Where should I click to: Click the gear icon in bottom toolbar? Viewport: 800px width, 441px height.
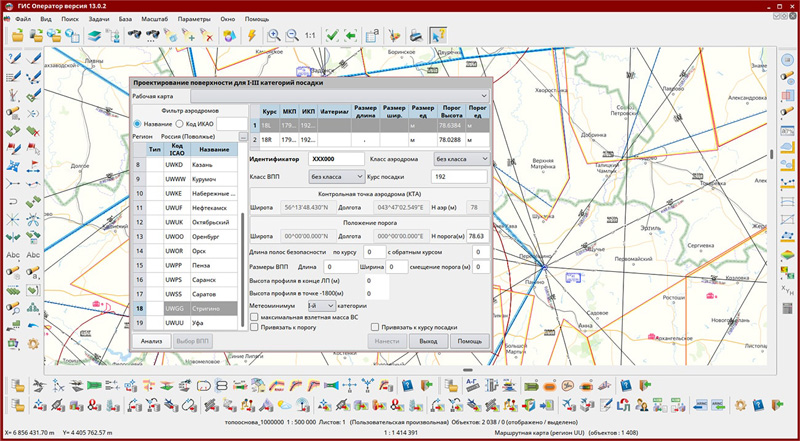pos(740,405)
